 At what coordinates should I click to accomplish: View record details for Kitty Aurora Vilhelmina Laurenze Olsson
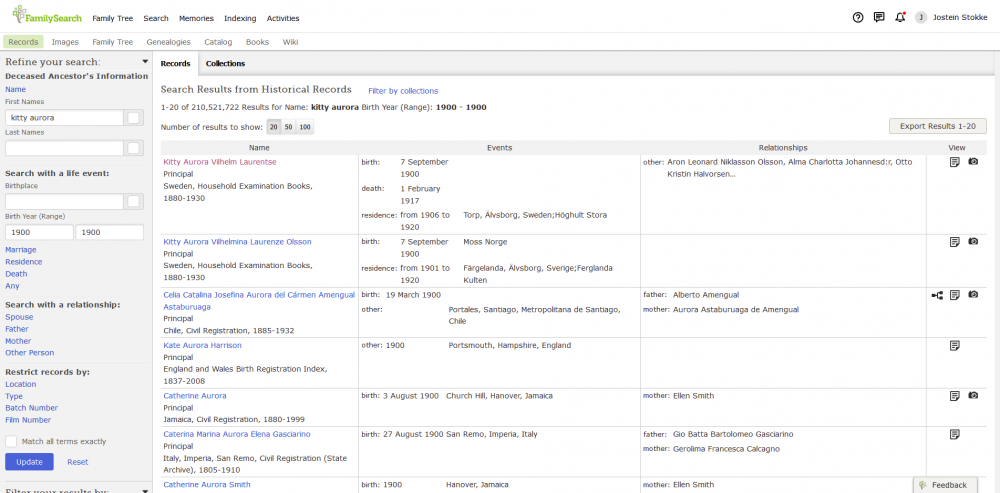tap(955, 242)
